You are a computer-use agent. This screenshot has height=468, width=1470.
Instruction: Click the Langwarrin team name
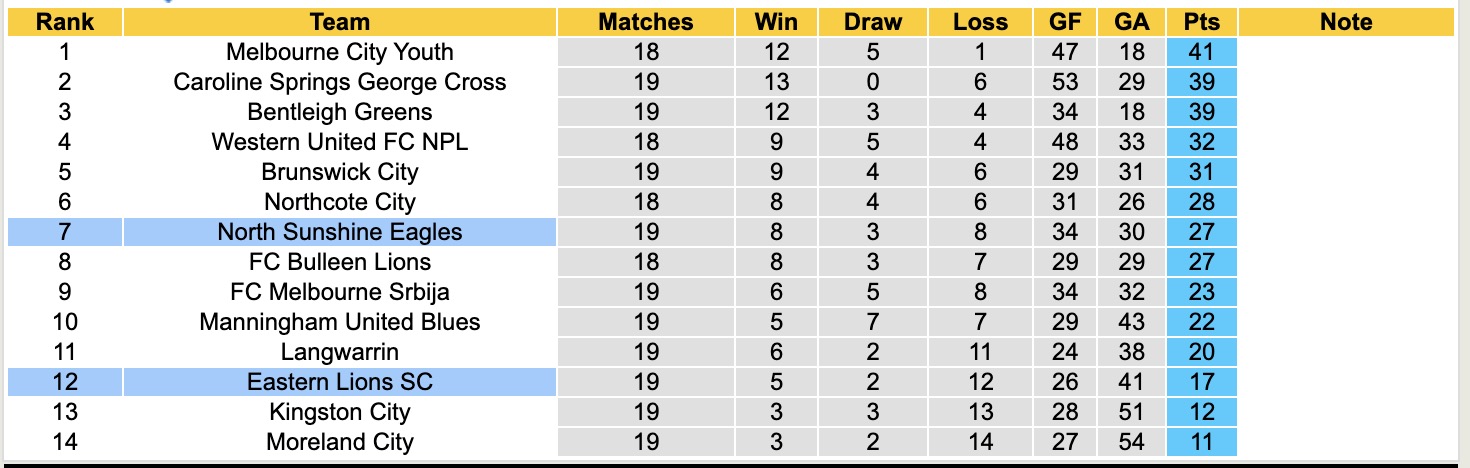point(340,352)
